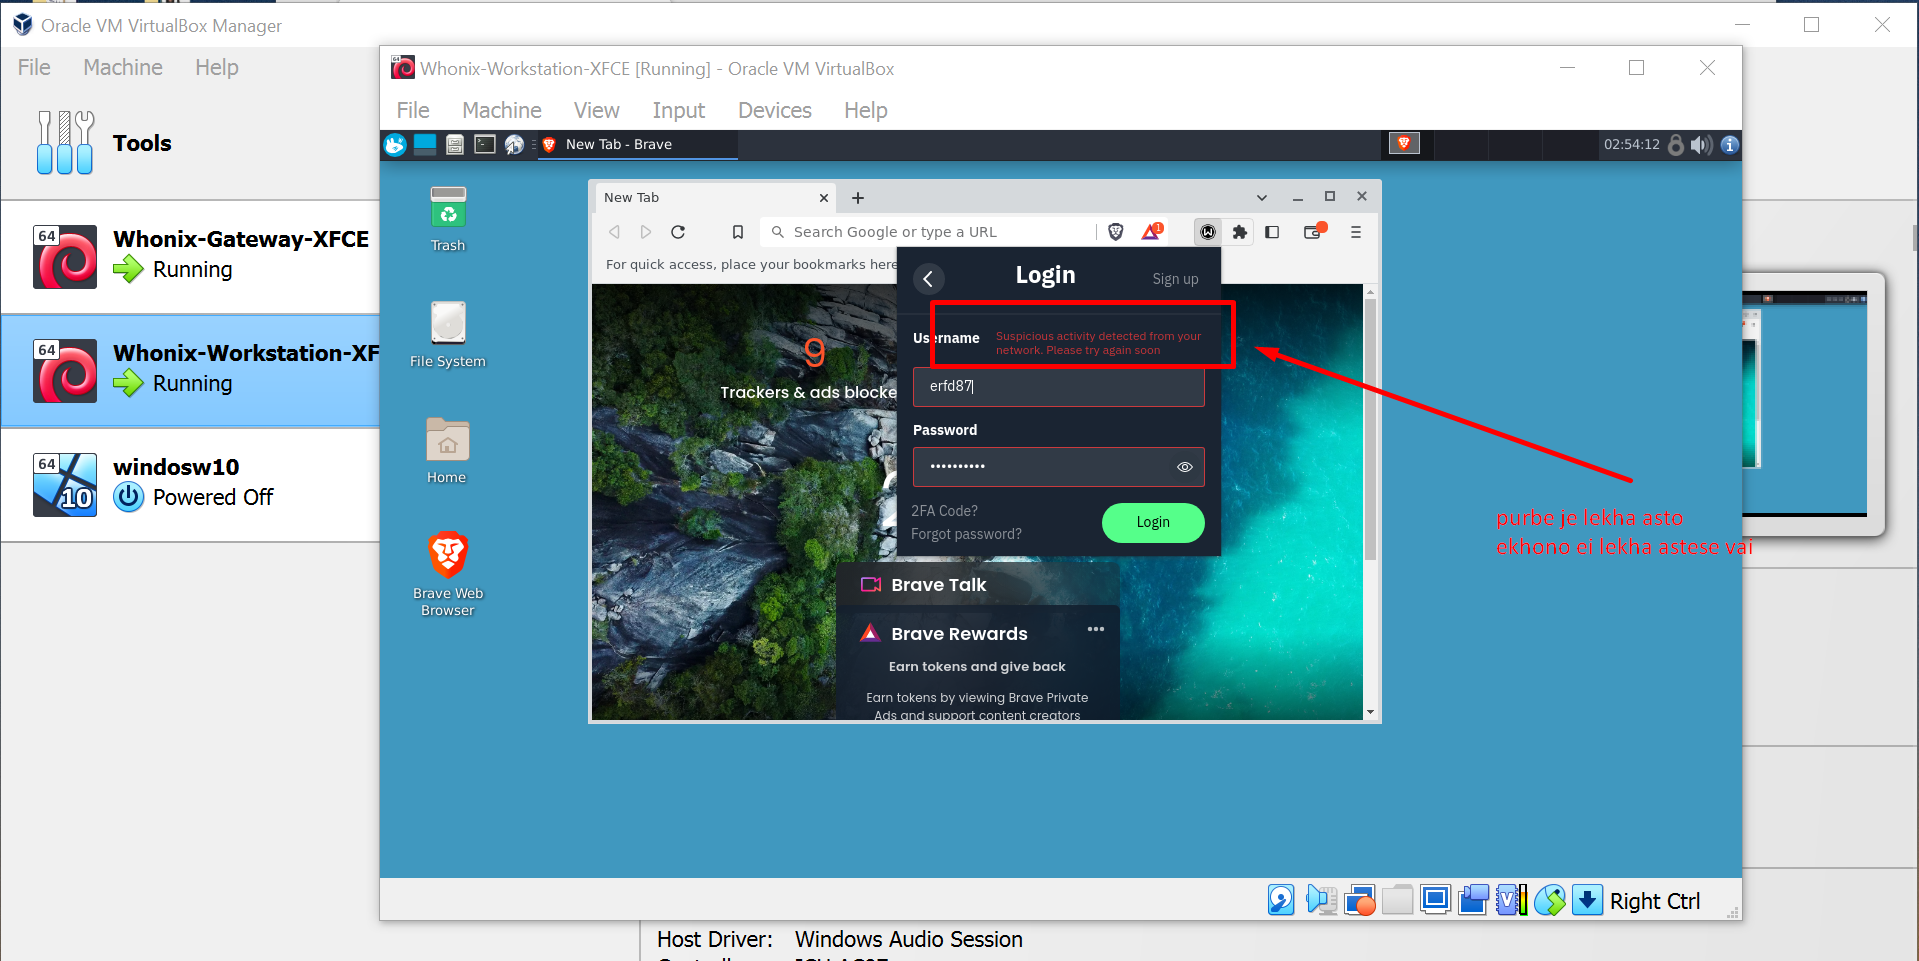Select the windosw10 powered off machine
The image size is (1919, 961).
[x=190, y=485]
